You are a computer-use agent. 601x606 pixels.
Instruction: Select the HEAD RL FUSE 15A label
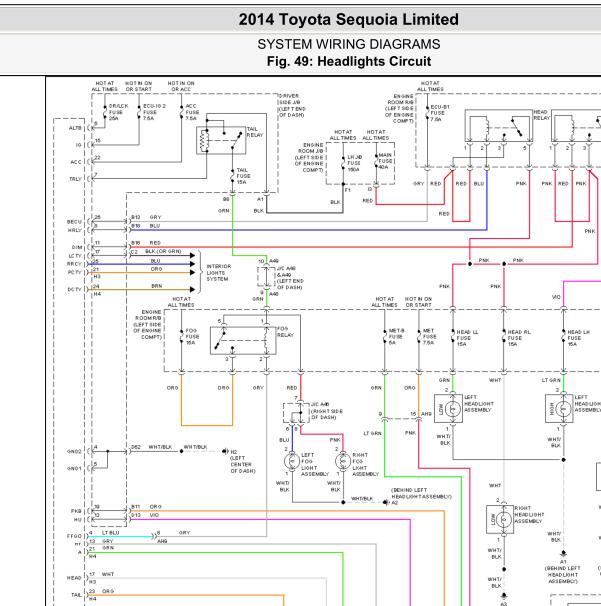(x=518, y=338)
